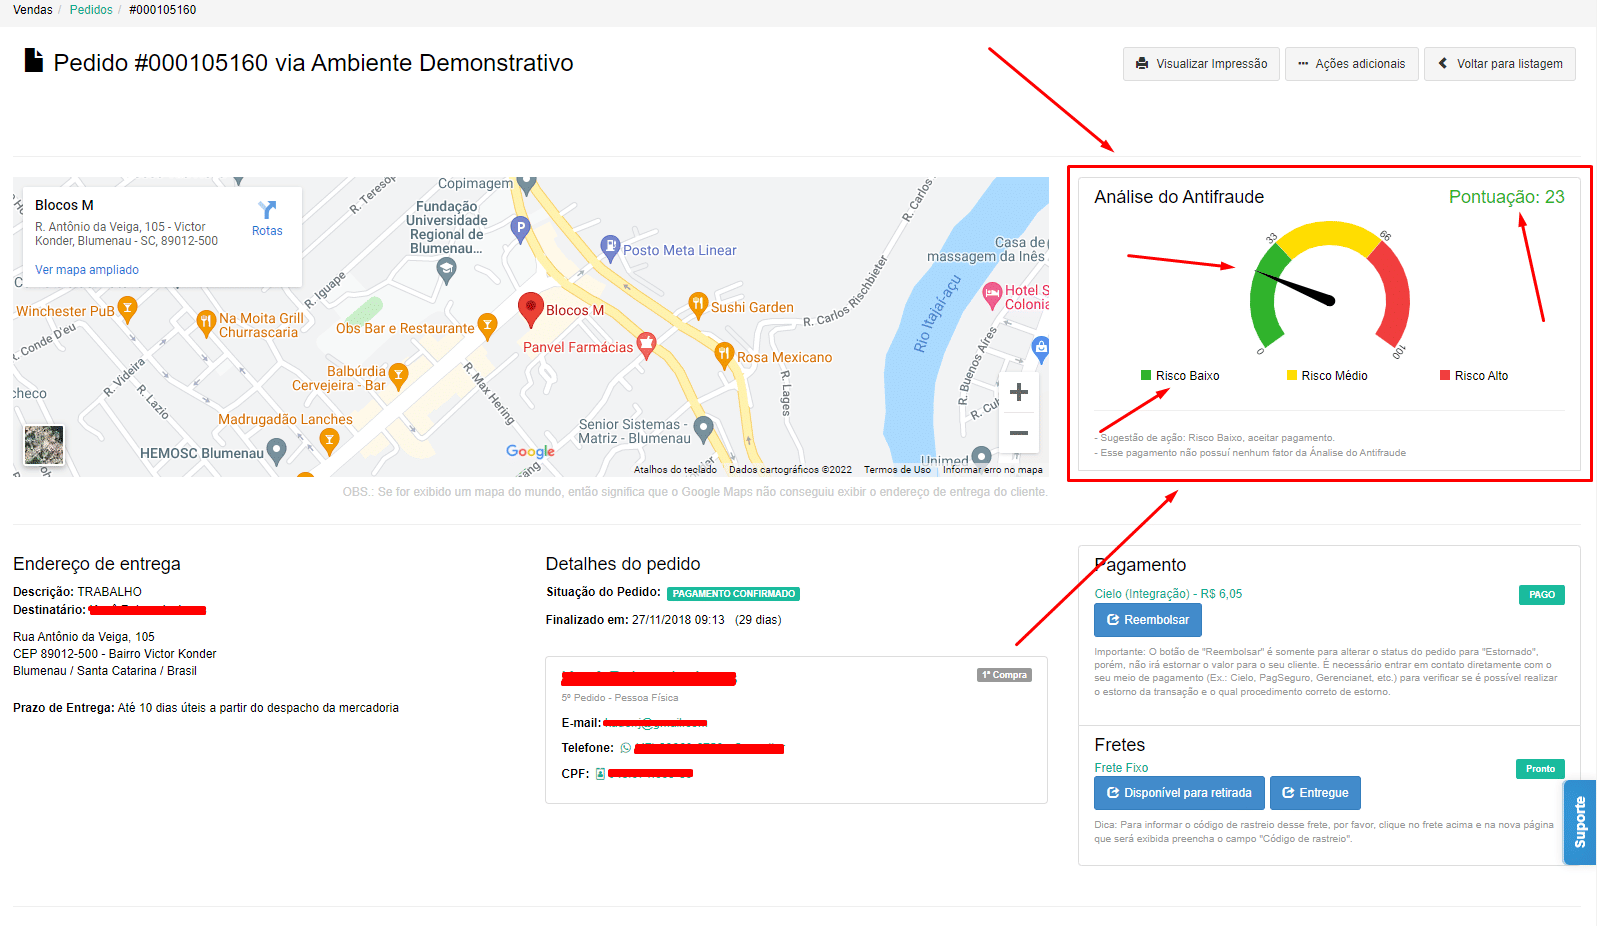Expand the Ações adicionais menu

coord(1351,64)
